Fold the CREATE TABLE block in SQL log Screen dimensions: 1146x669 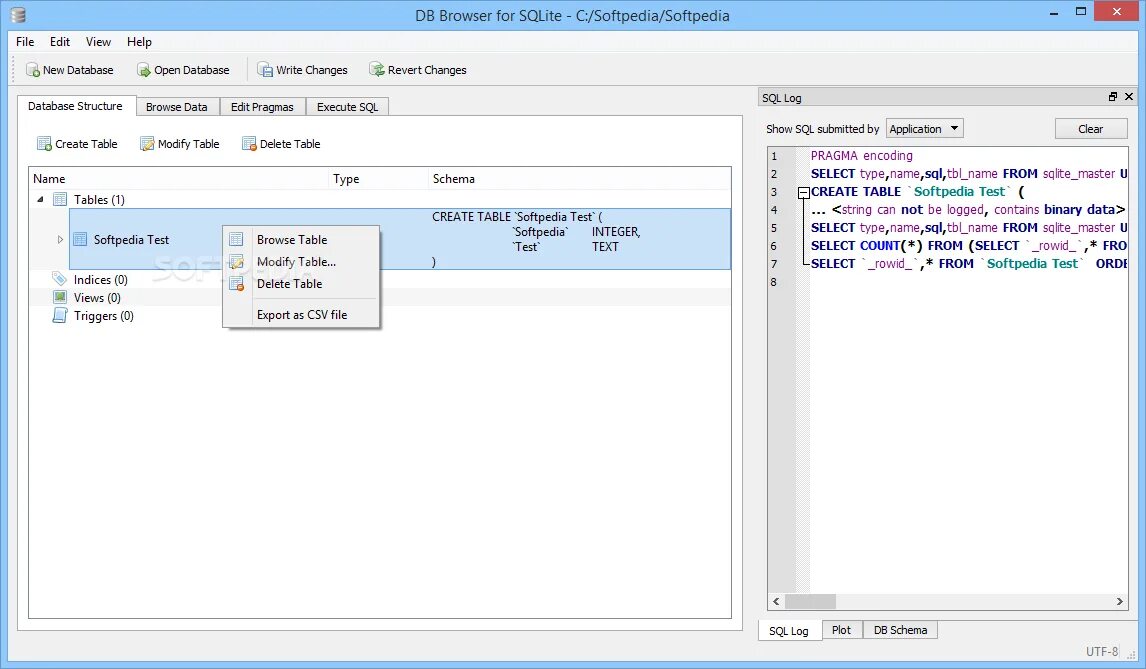[x=803, y=193]
